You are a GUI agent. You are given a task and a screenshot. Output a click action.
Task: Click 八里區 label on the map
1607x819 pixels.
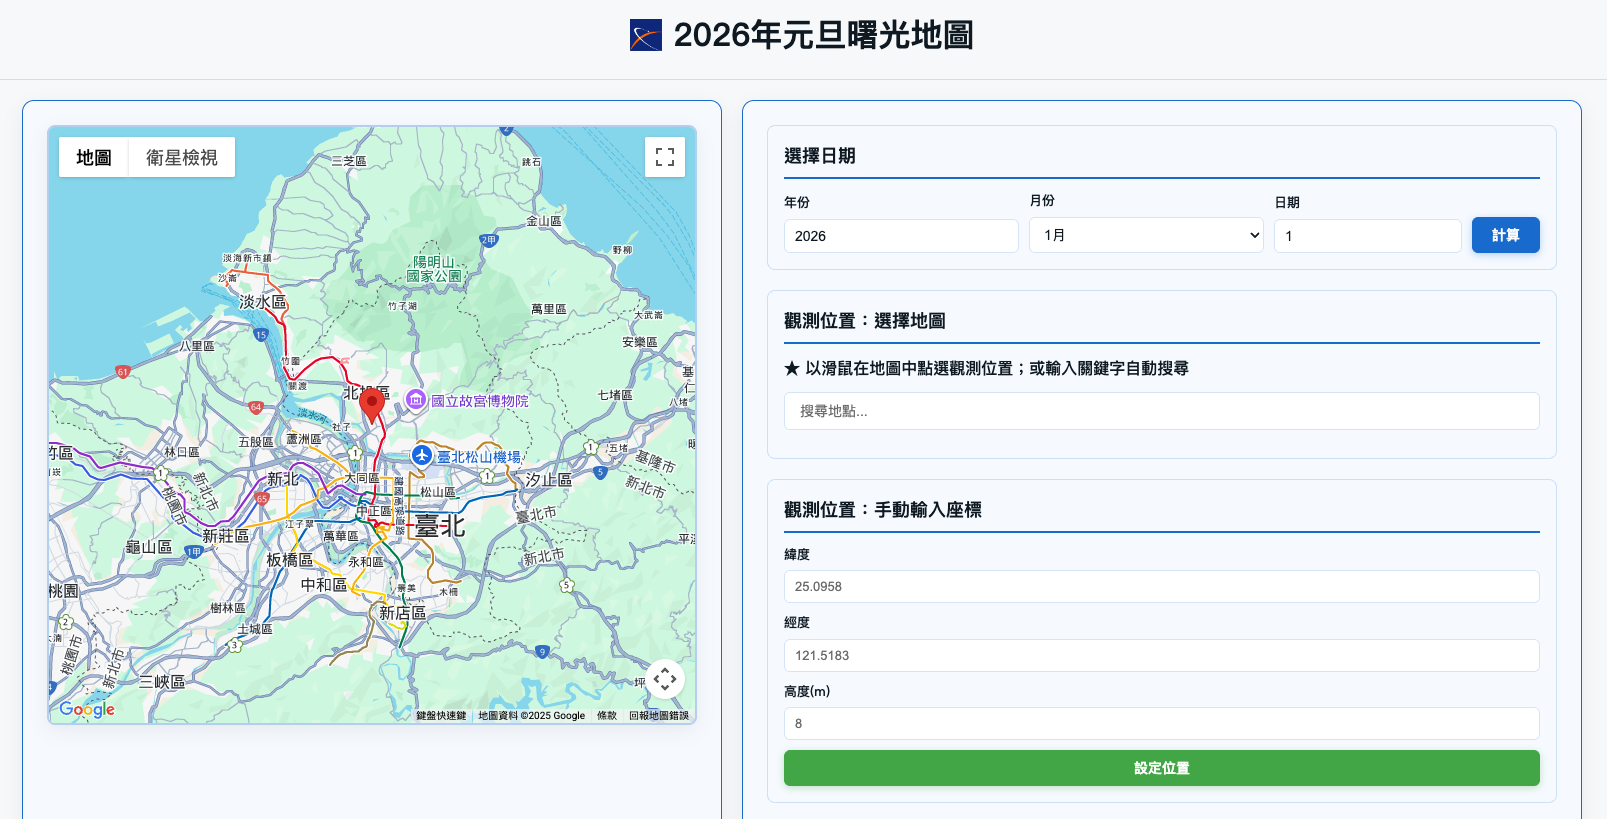[x=197, y=346]
